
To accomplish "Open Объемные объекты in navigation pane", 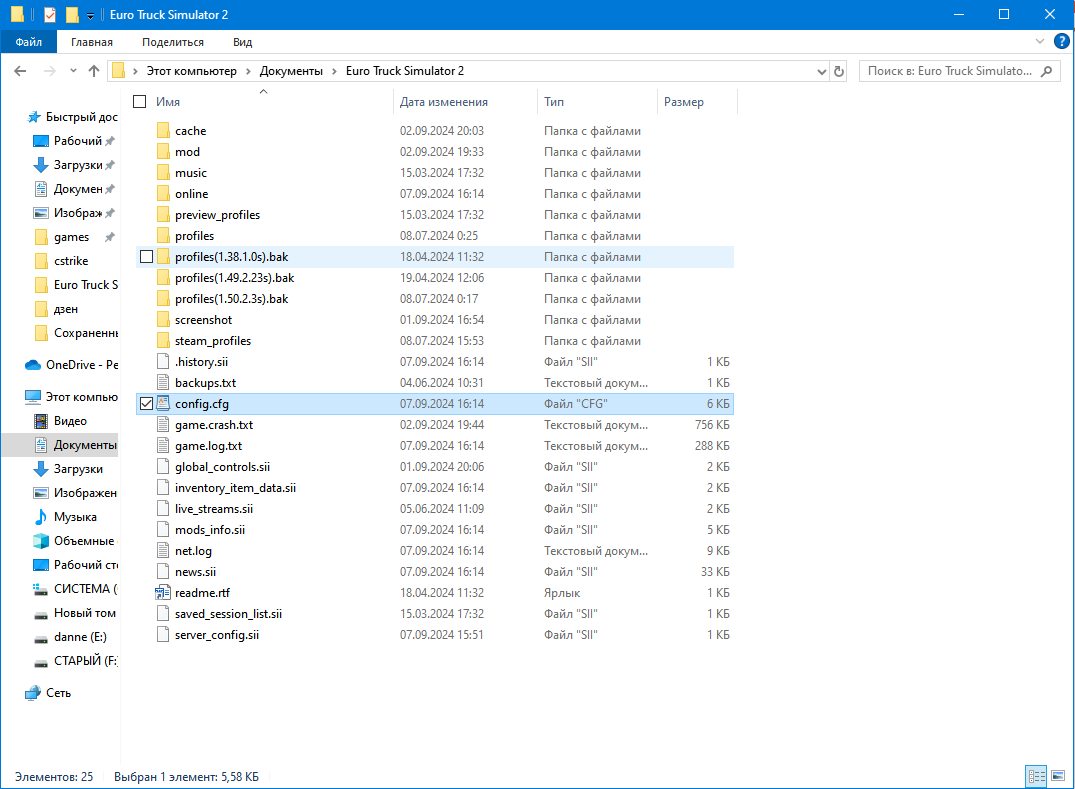I will coord(75,541).
